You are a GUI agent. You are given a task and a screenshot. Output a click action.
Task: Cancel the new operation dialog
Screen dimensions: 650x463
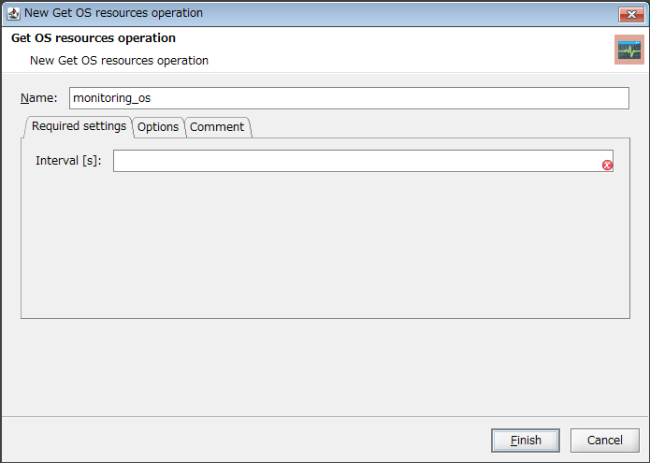pos(604,440)
